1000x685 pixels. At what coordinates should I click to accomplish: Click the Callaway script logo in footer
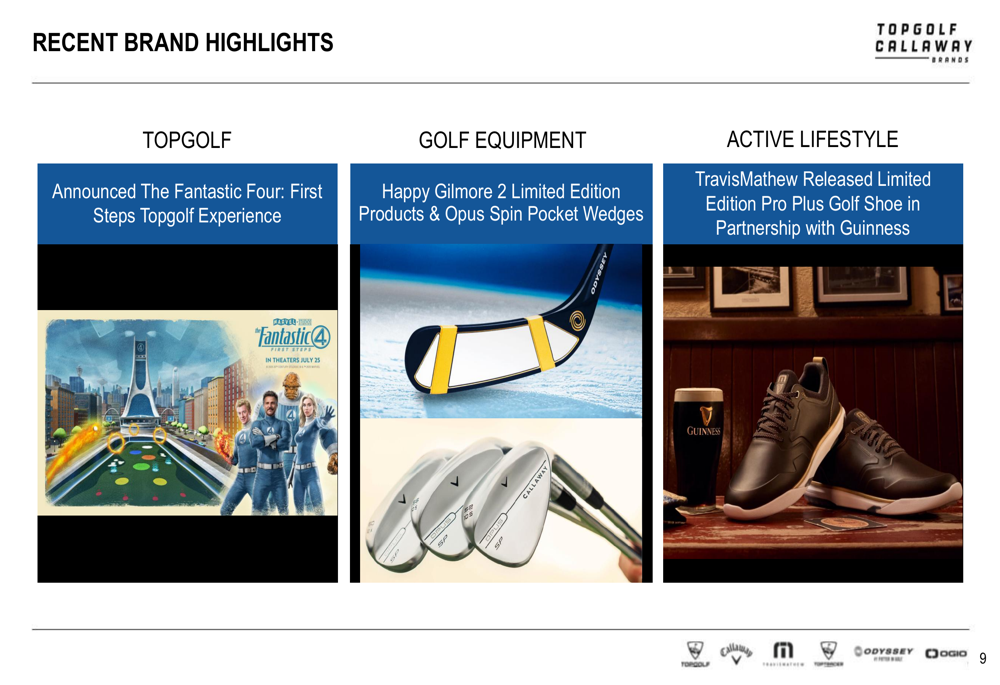pyautogui.click(x=736, y=653)
